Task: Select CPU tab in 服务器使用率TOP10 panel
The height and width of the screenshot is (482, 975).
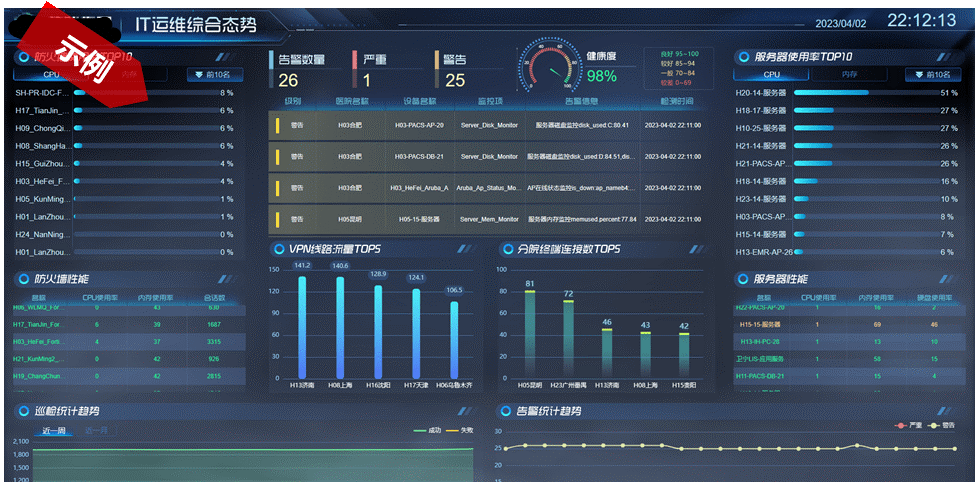Action: 771,75
